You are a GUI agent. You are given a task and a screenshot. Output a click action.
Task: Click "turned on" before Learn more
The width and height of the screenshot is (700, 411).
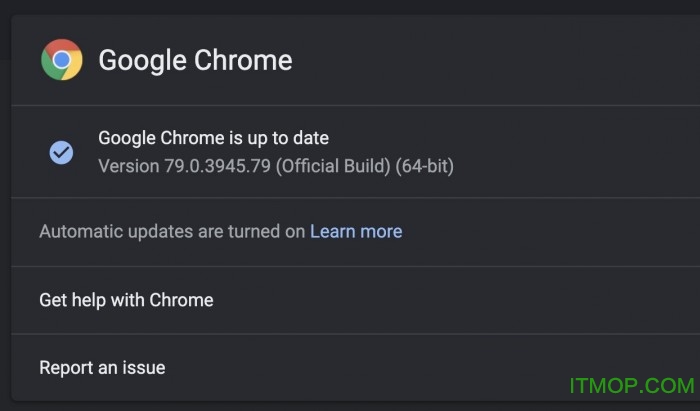tap(269, 232)
